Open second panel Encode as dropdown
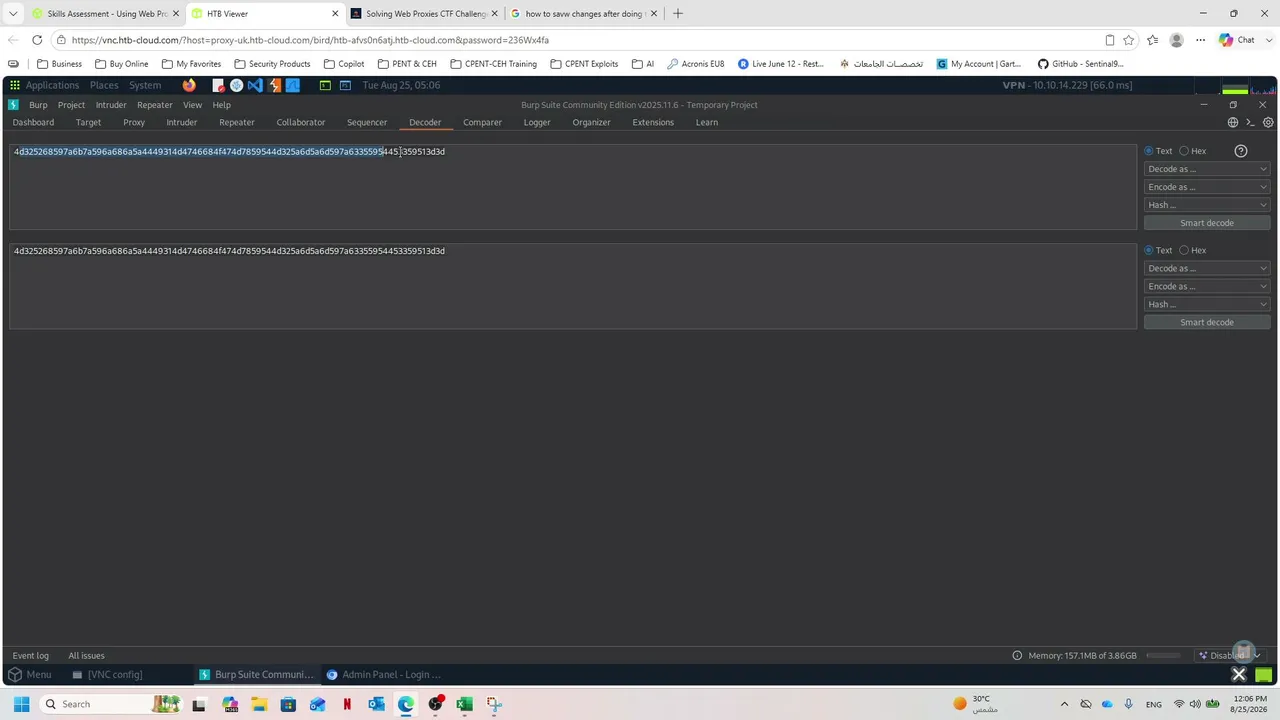The width and height of the screenshot is (1280, 720). [1207, 286]
